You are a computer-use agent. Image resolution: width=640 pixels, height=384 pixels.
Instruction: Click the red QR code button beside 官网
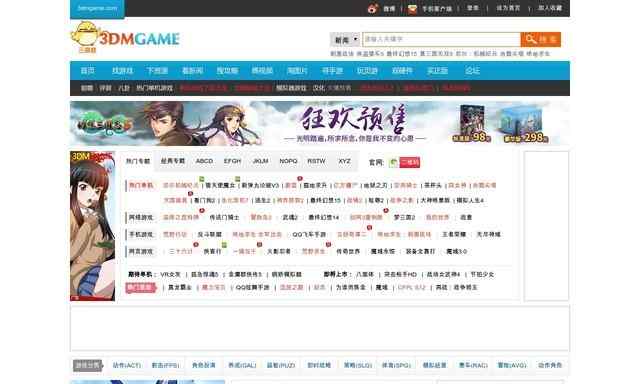[409, 162]
